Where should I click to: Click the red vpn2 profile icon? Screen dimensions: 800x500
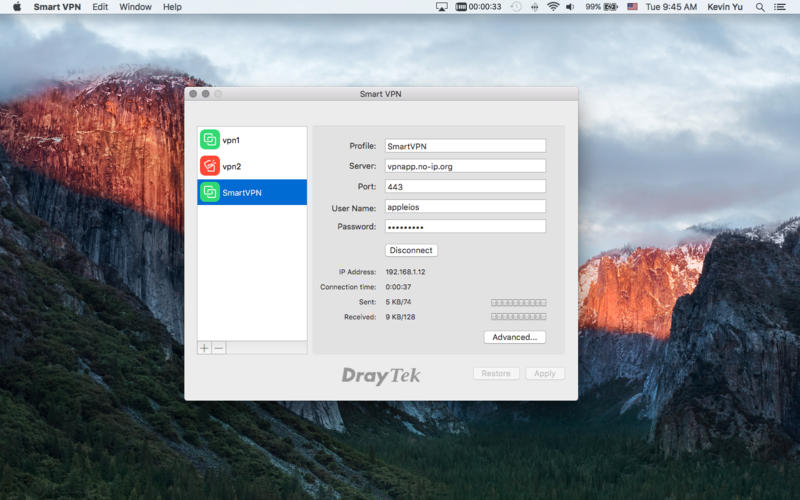[210, 166]
